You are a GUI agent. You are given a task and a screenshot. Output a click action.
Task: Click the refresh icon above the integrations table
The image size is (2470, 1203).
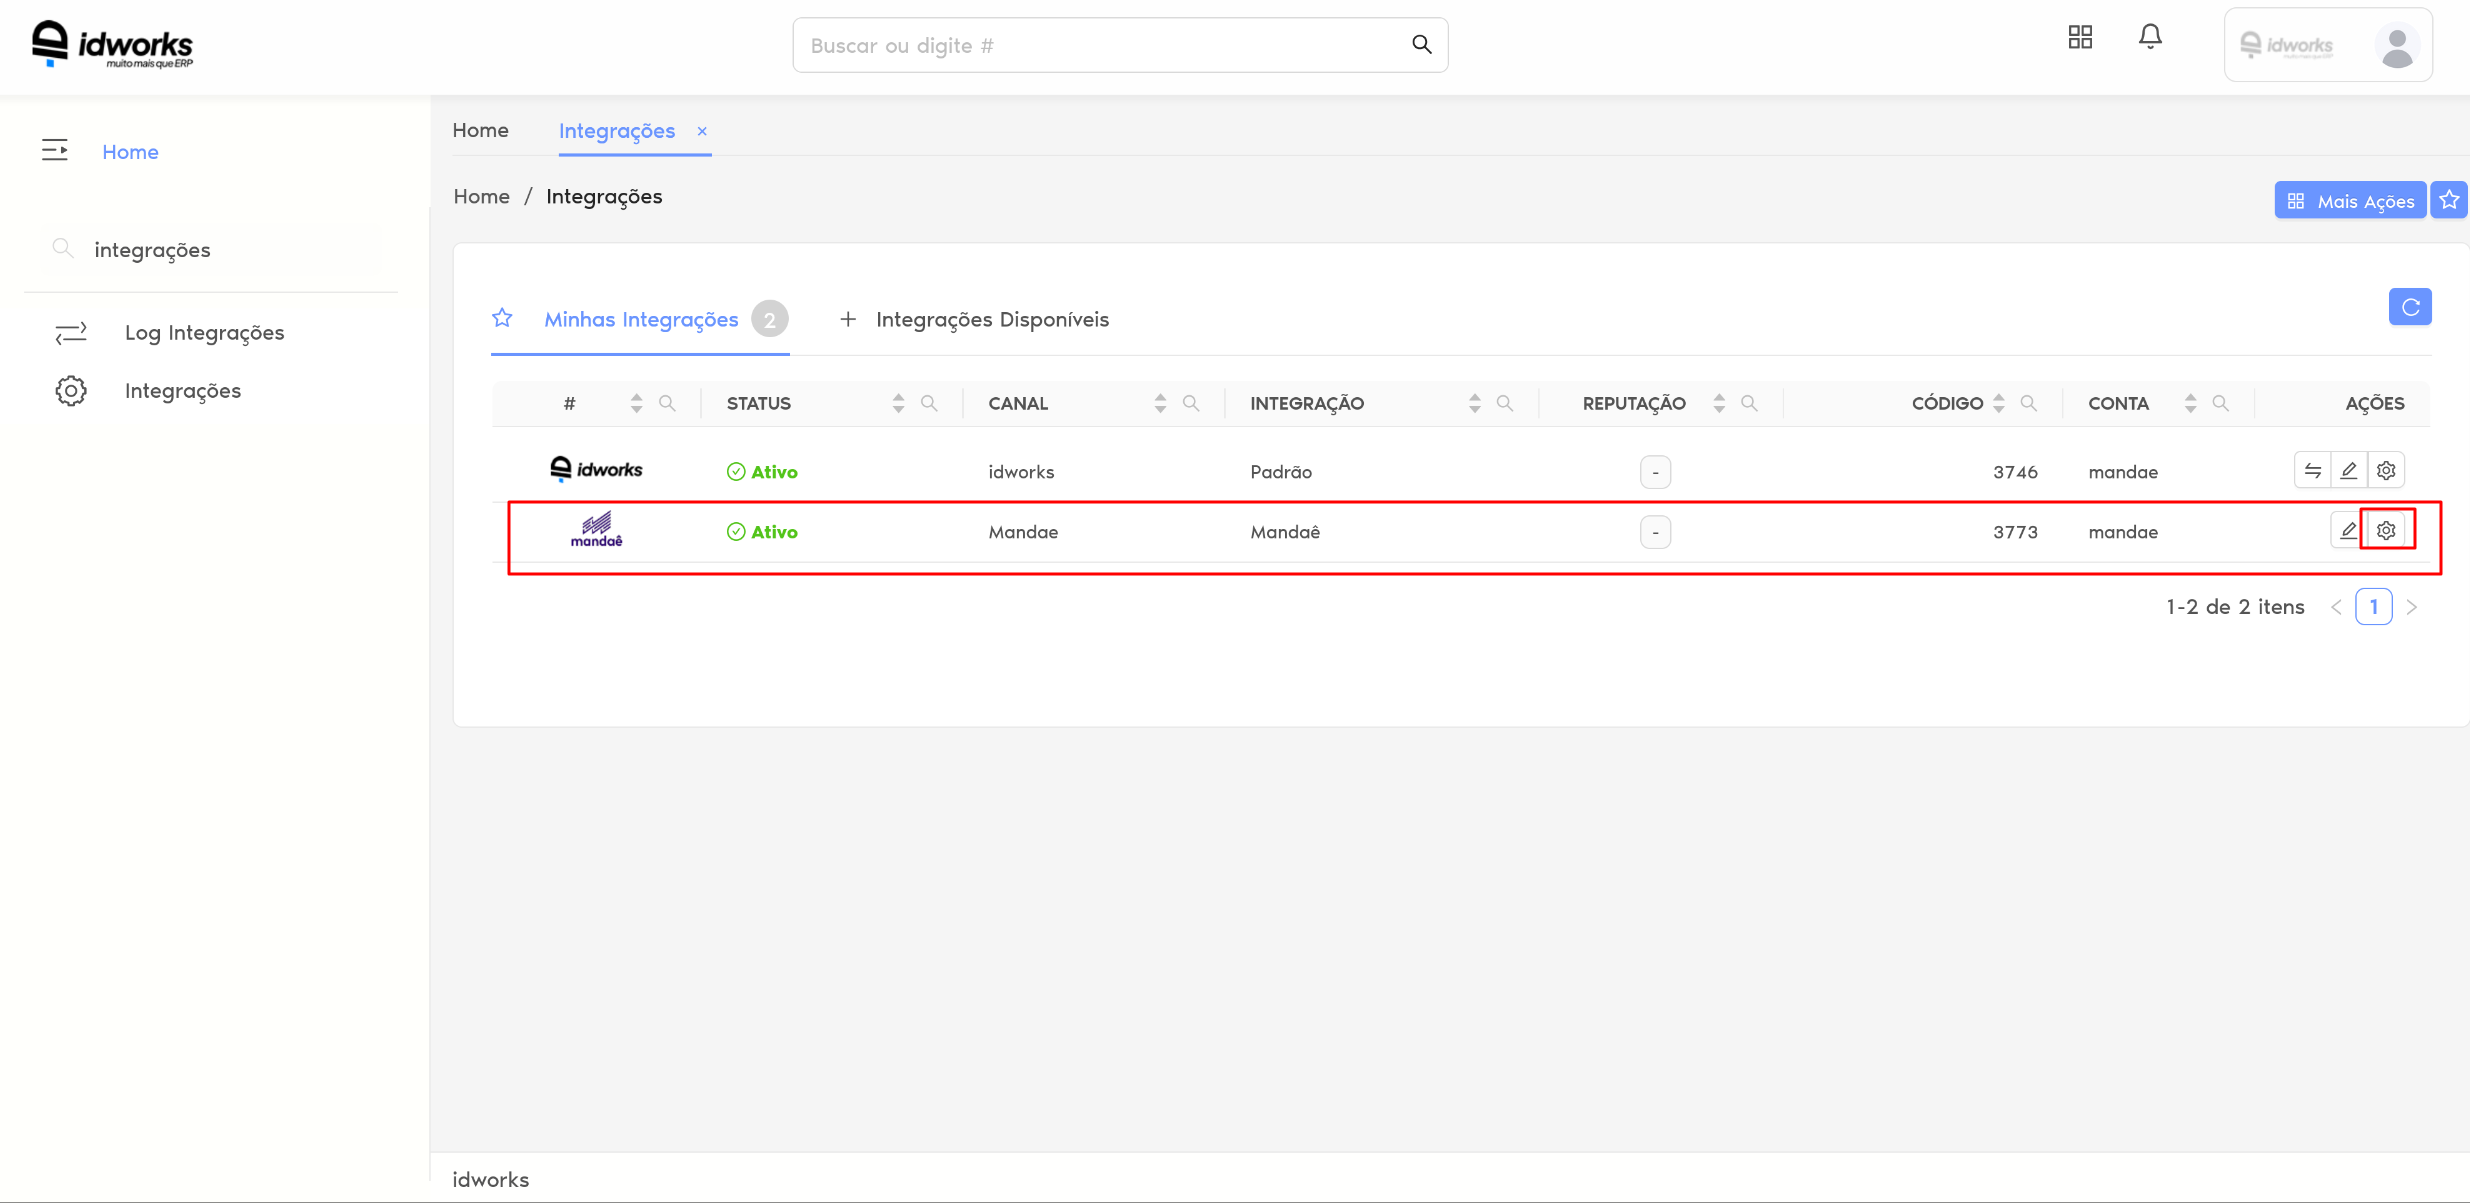click(x=2410, y=307)
